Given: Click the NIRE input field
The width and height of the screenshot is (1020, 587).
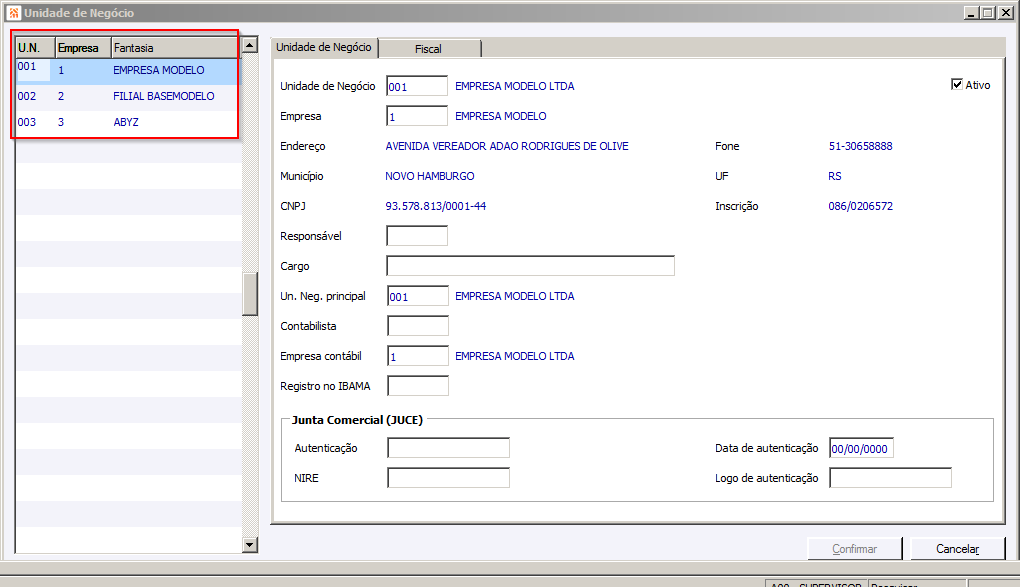Looking at the screenshot, I should [448, 478].
